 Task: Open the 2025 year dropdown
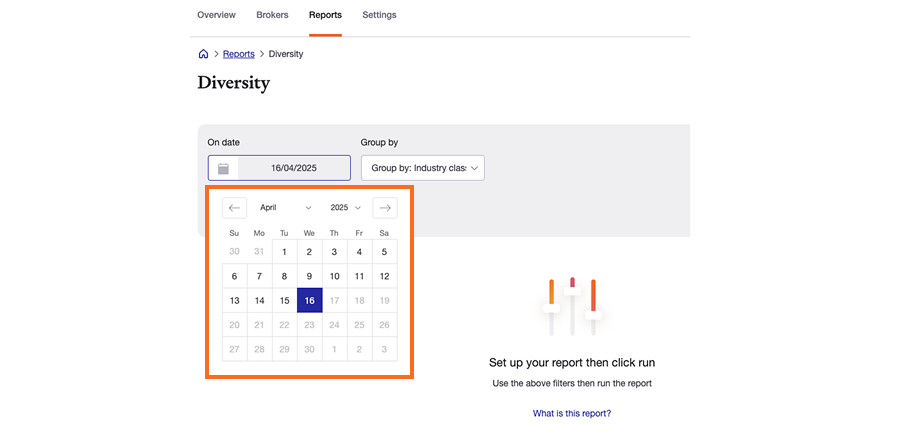pos(345,208)
